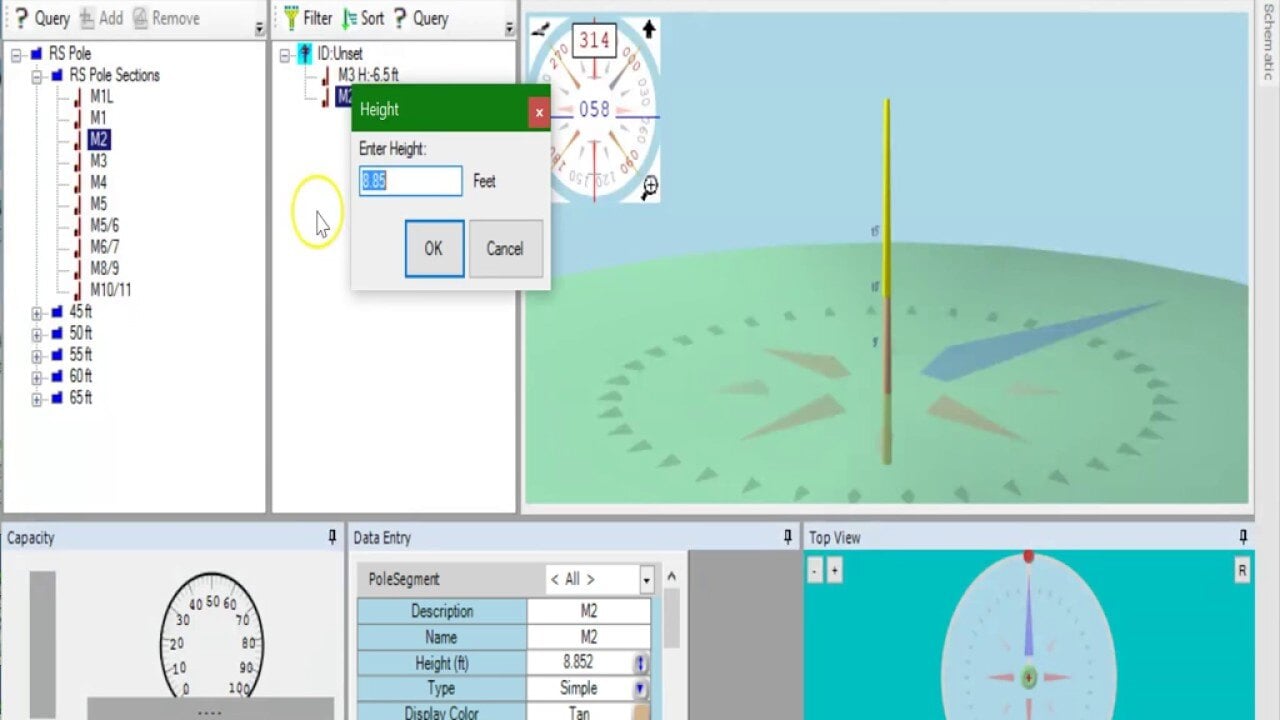The height and width of the screenshot is (720, 1280).
Task: Click the 314 heading box
Action: 594,40
